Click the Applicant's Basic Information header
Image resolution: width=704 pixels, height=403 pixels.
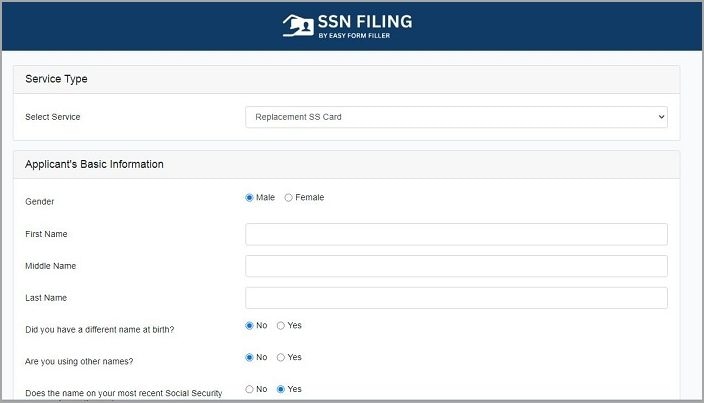click(94, 164)
